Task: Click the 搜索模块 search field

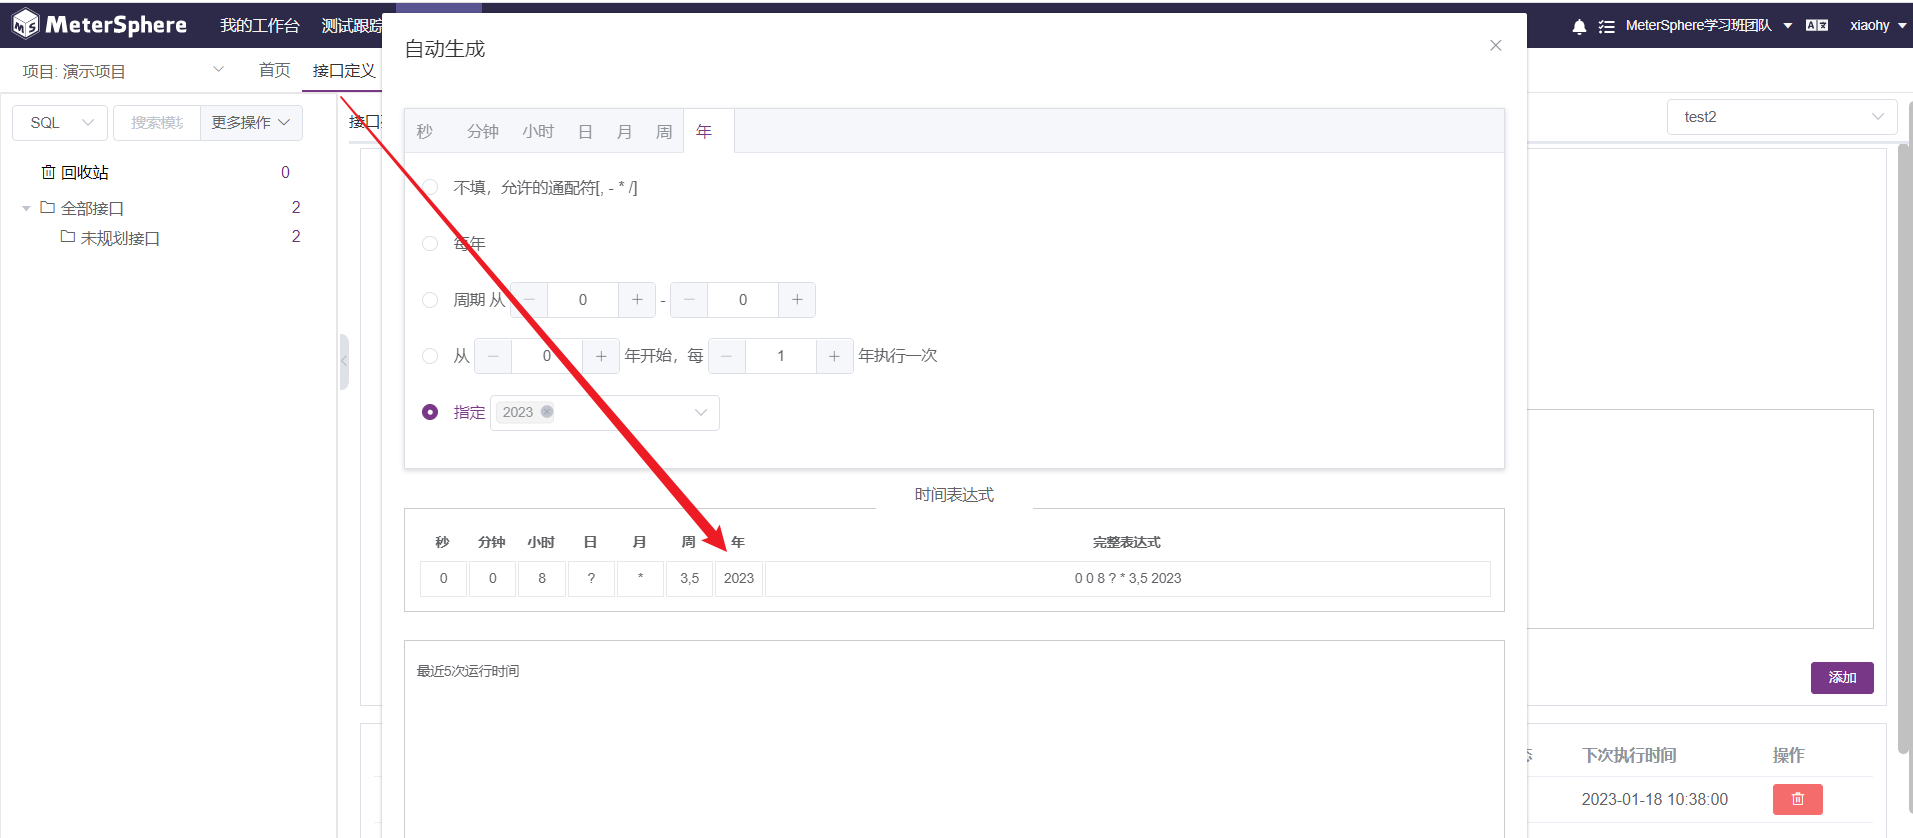Action: 157,123
